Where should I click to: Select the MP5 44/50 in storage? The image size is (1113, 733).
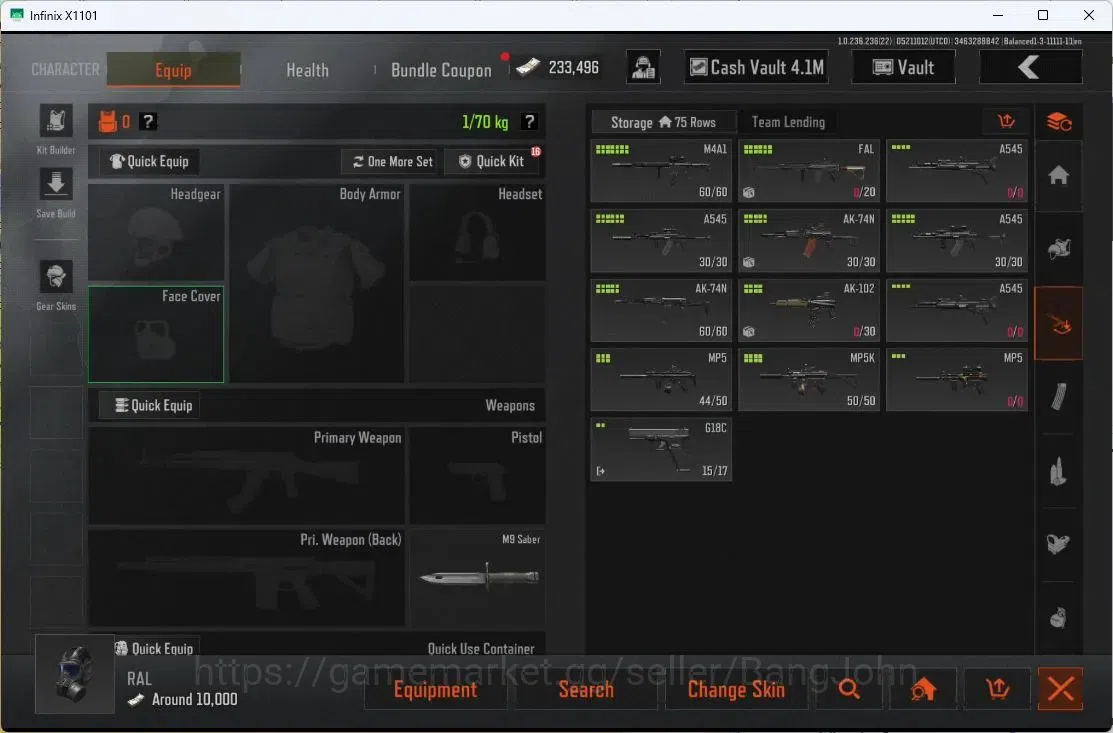[661, 380]
